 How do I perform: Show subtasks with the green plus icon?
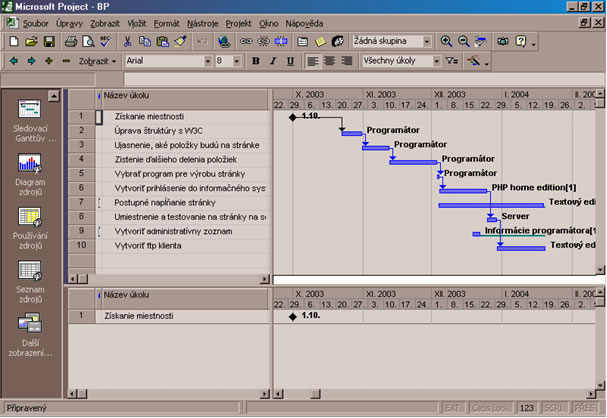[49, 61]
